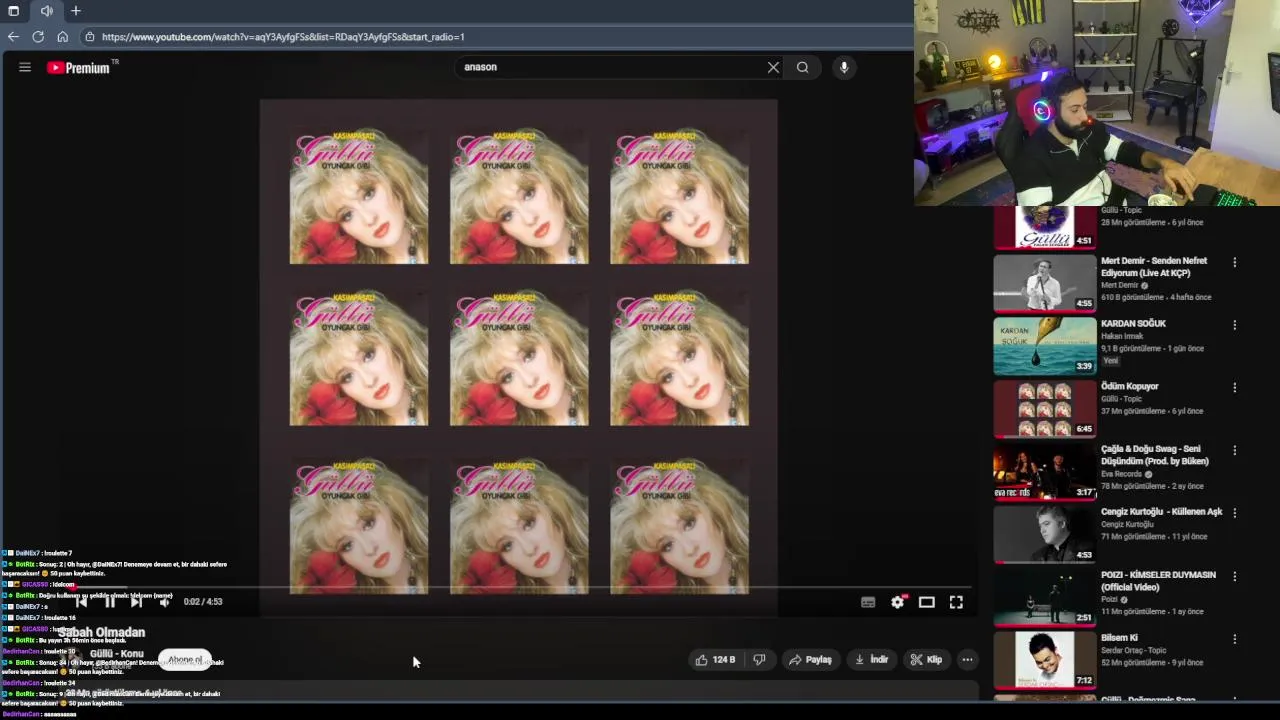1280x720 pixels.
Task: Skip to the next video
Action: (x=136, y=602)
